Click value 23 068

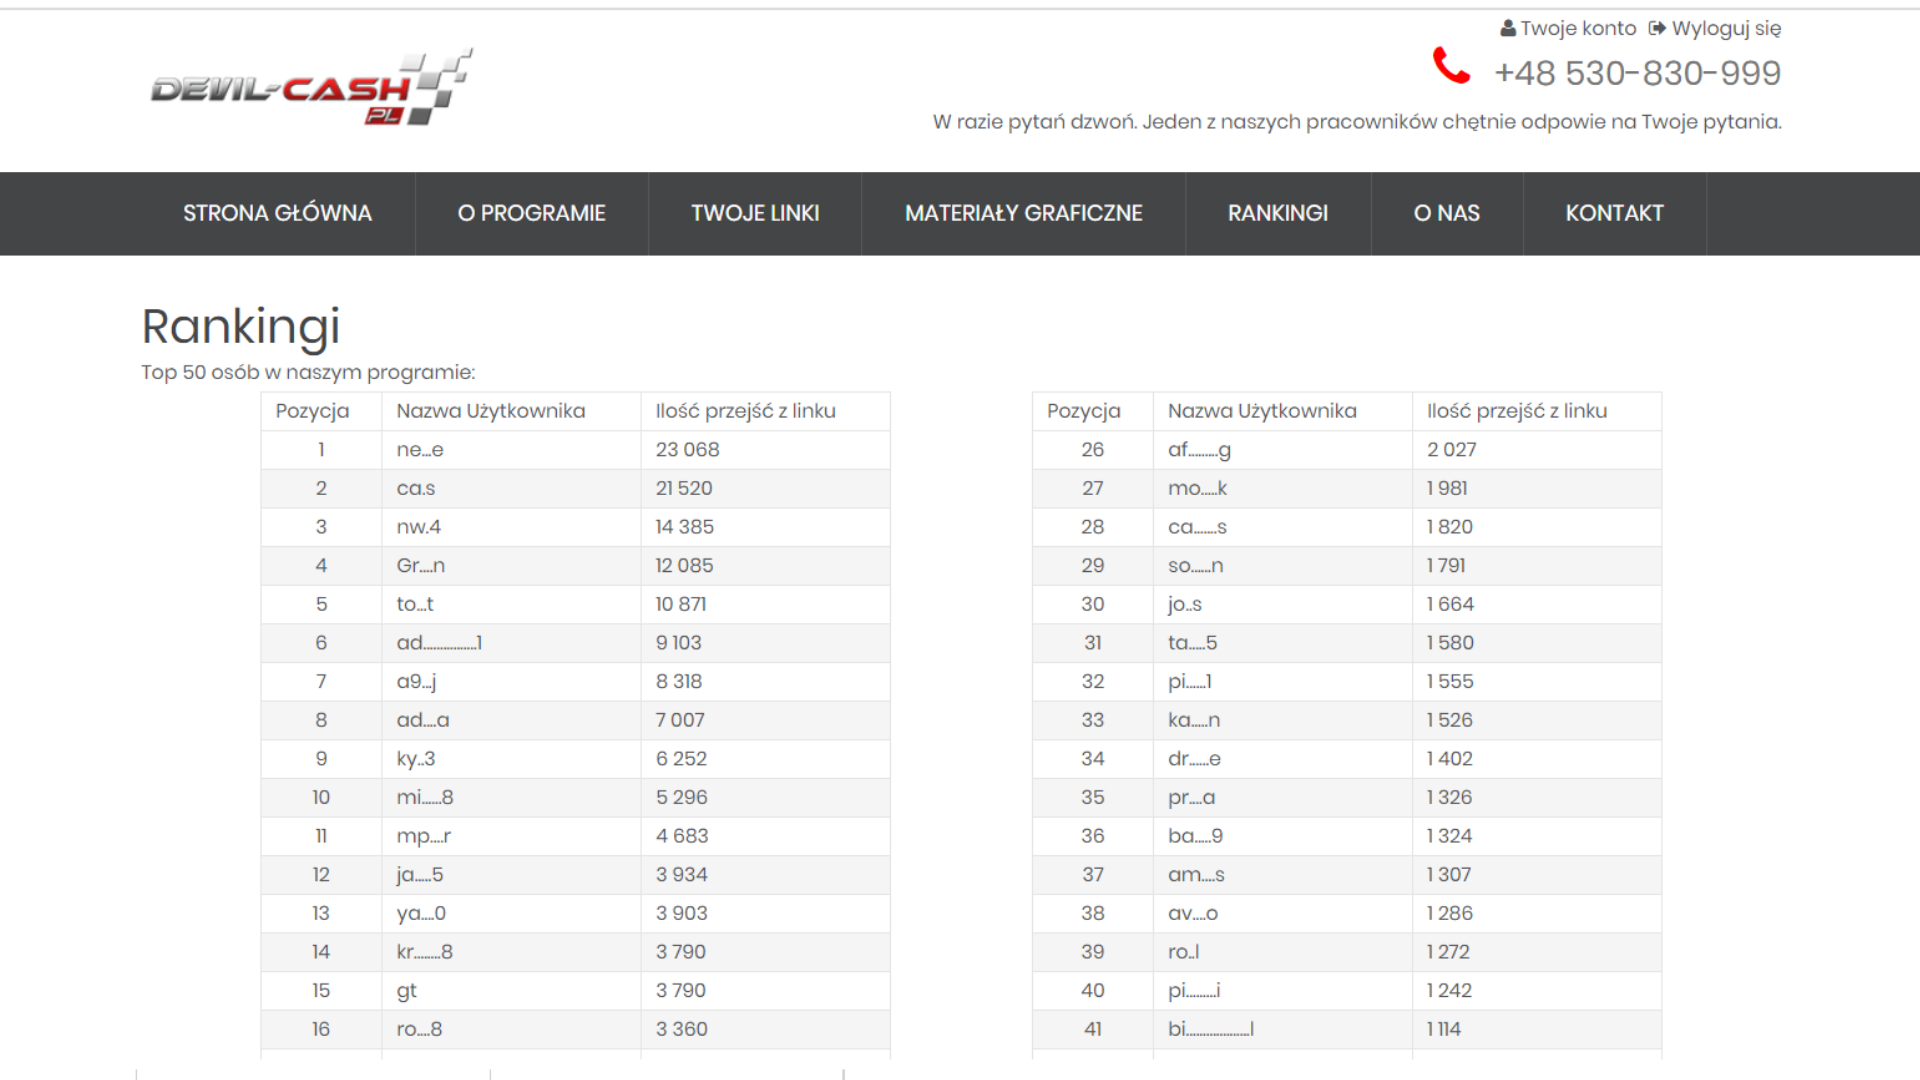pos(687,450)
